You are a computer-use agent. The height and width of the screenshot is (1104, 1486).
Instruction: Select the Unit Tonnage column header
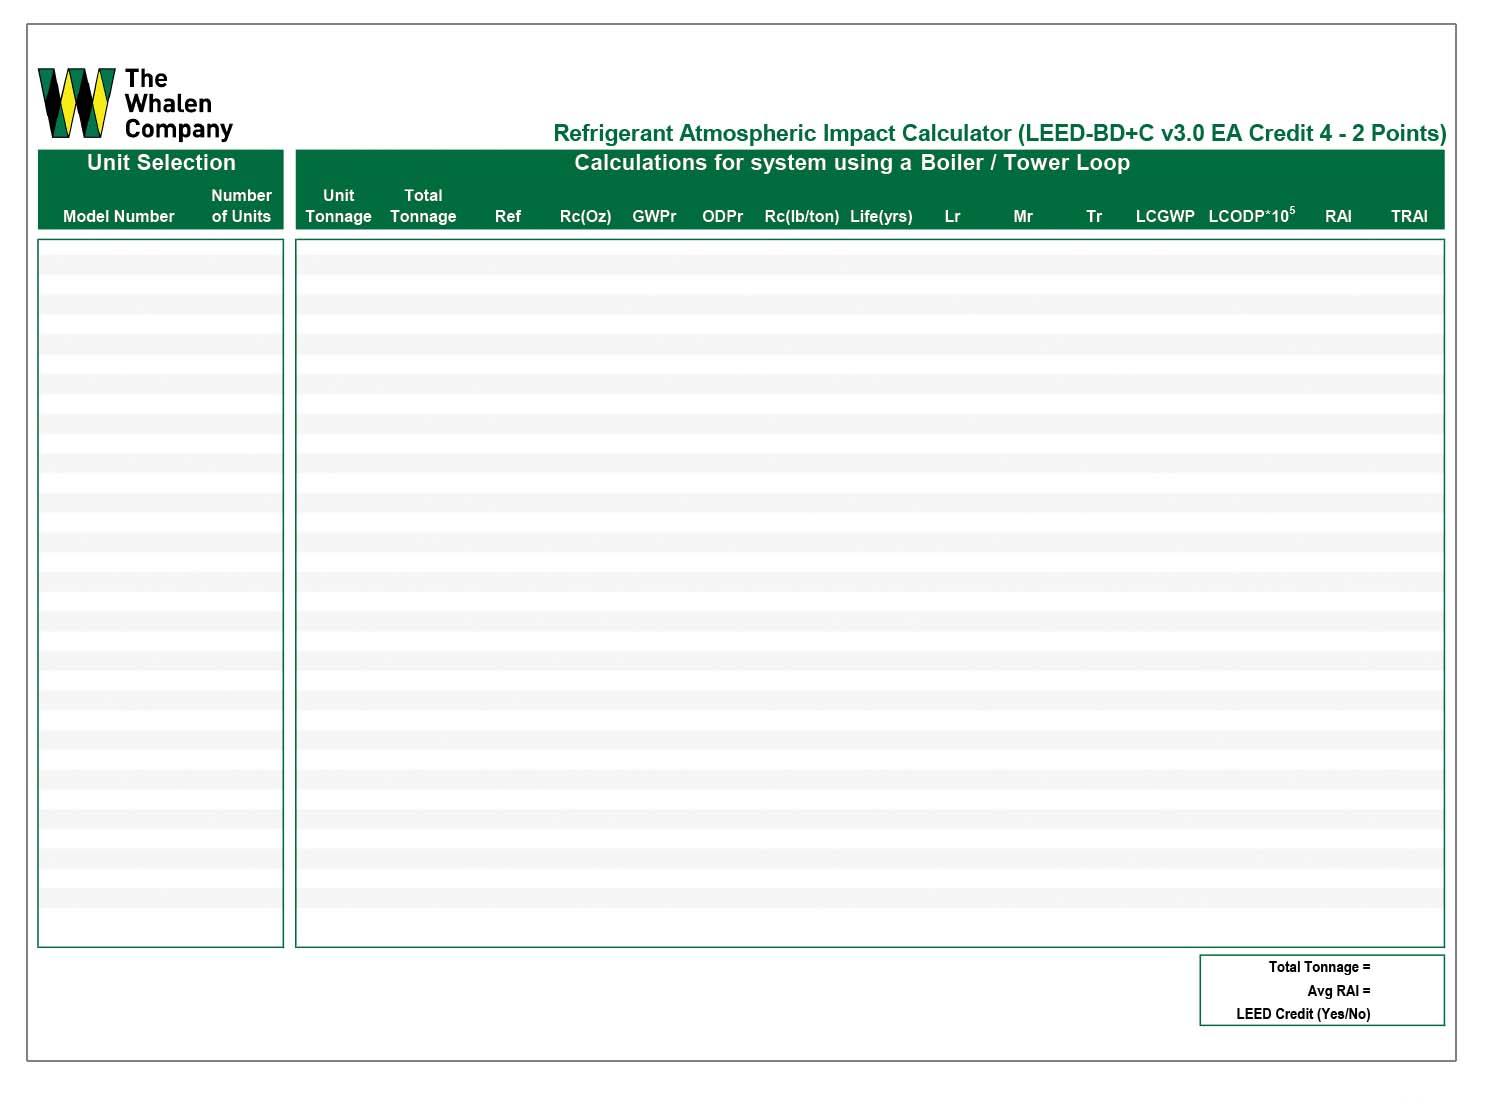pyautogui.click(x=338, y=206)
